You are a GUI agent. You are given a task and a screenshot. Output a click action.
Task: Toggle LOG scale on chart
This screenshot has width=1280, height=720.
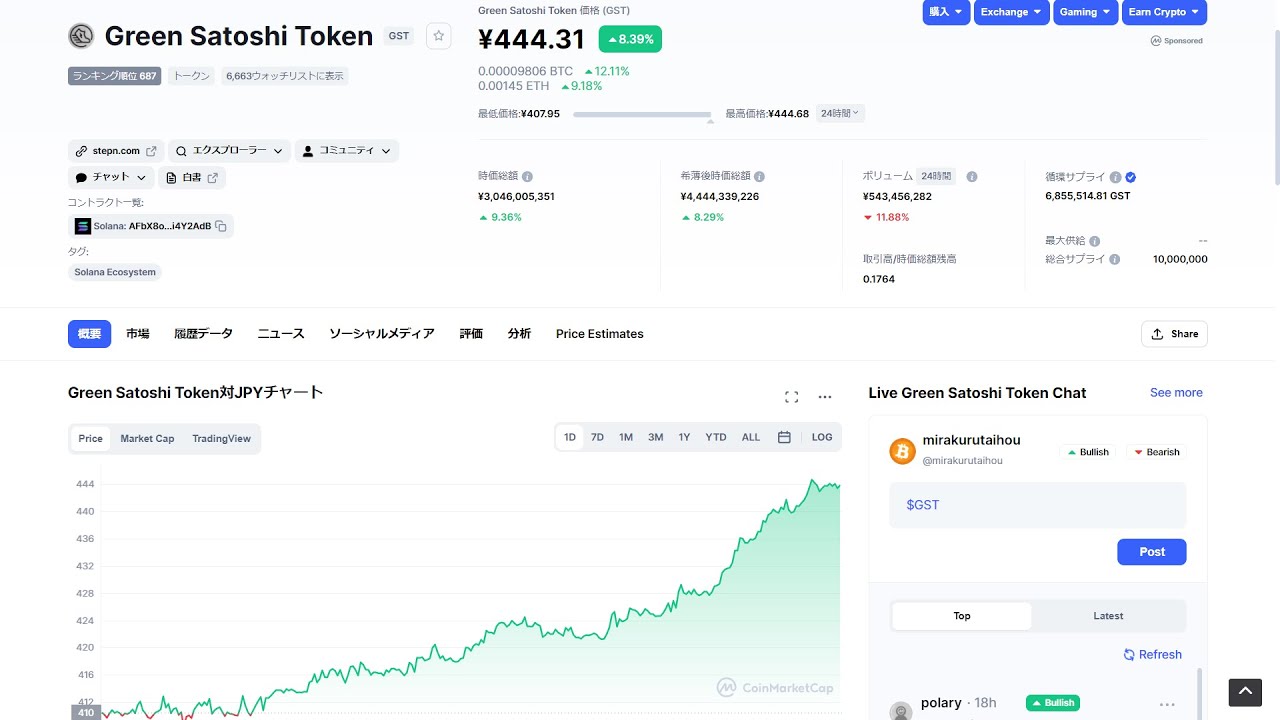[x=822, y=437]
